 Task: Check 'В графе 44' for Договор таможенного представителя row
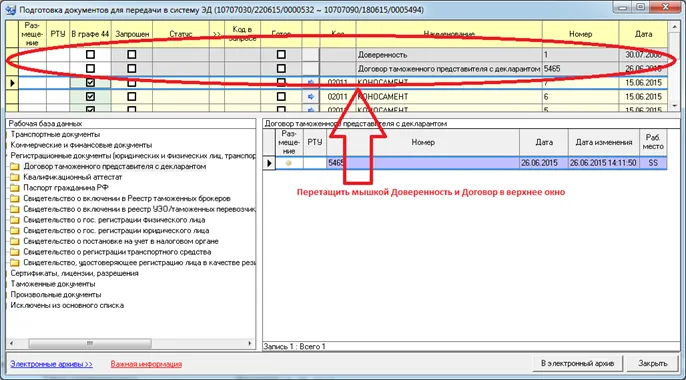click(x=90, y=69)
